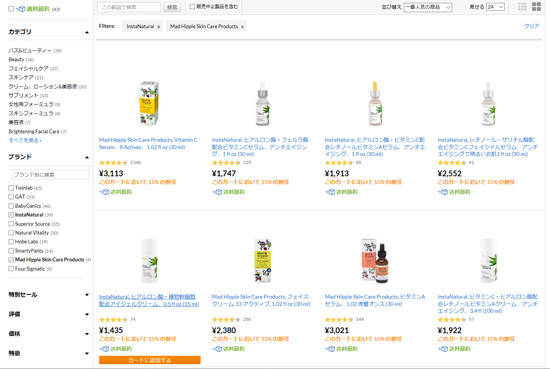Uncheck Mad Hippie Skin Care Products checkbox
Screen dimensions: 550x369
[x=11, y=260]
